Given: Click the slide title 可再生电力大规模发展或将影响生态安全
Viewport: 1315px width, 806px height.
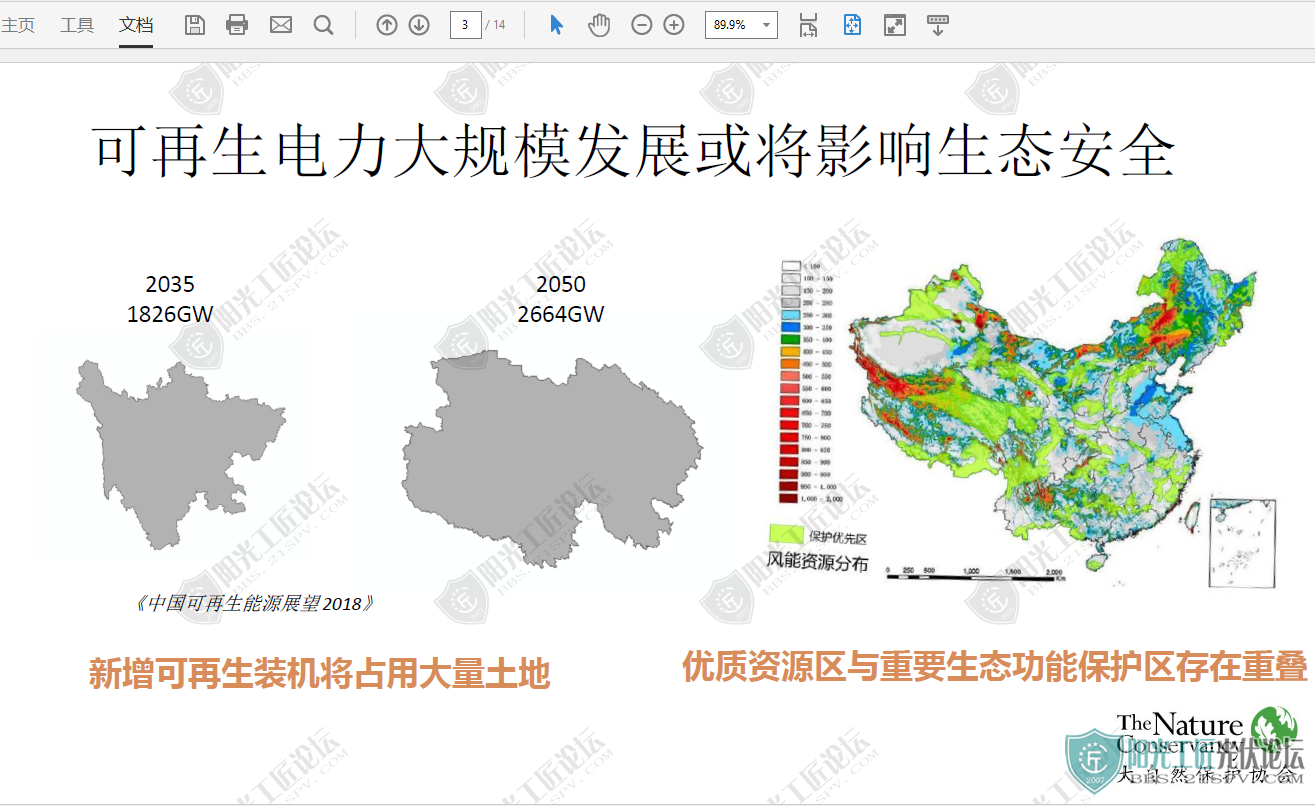Looking at the screenshot, I should 635,151.
